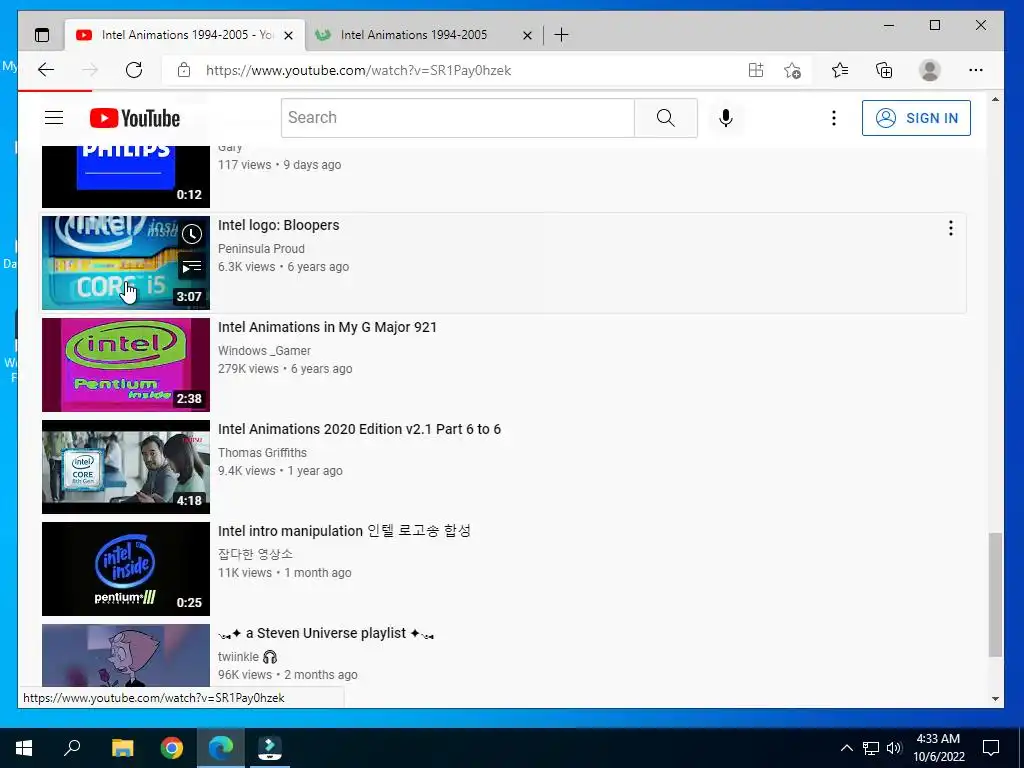Click the Microsoft Edge taskbar icon
The image size is (1024, 768).
click(221, 748)
